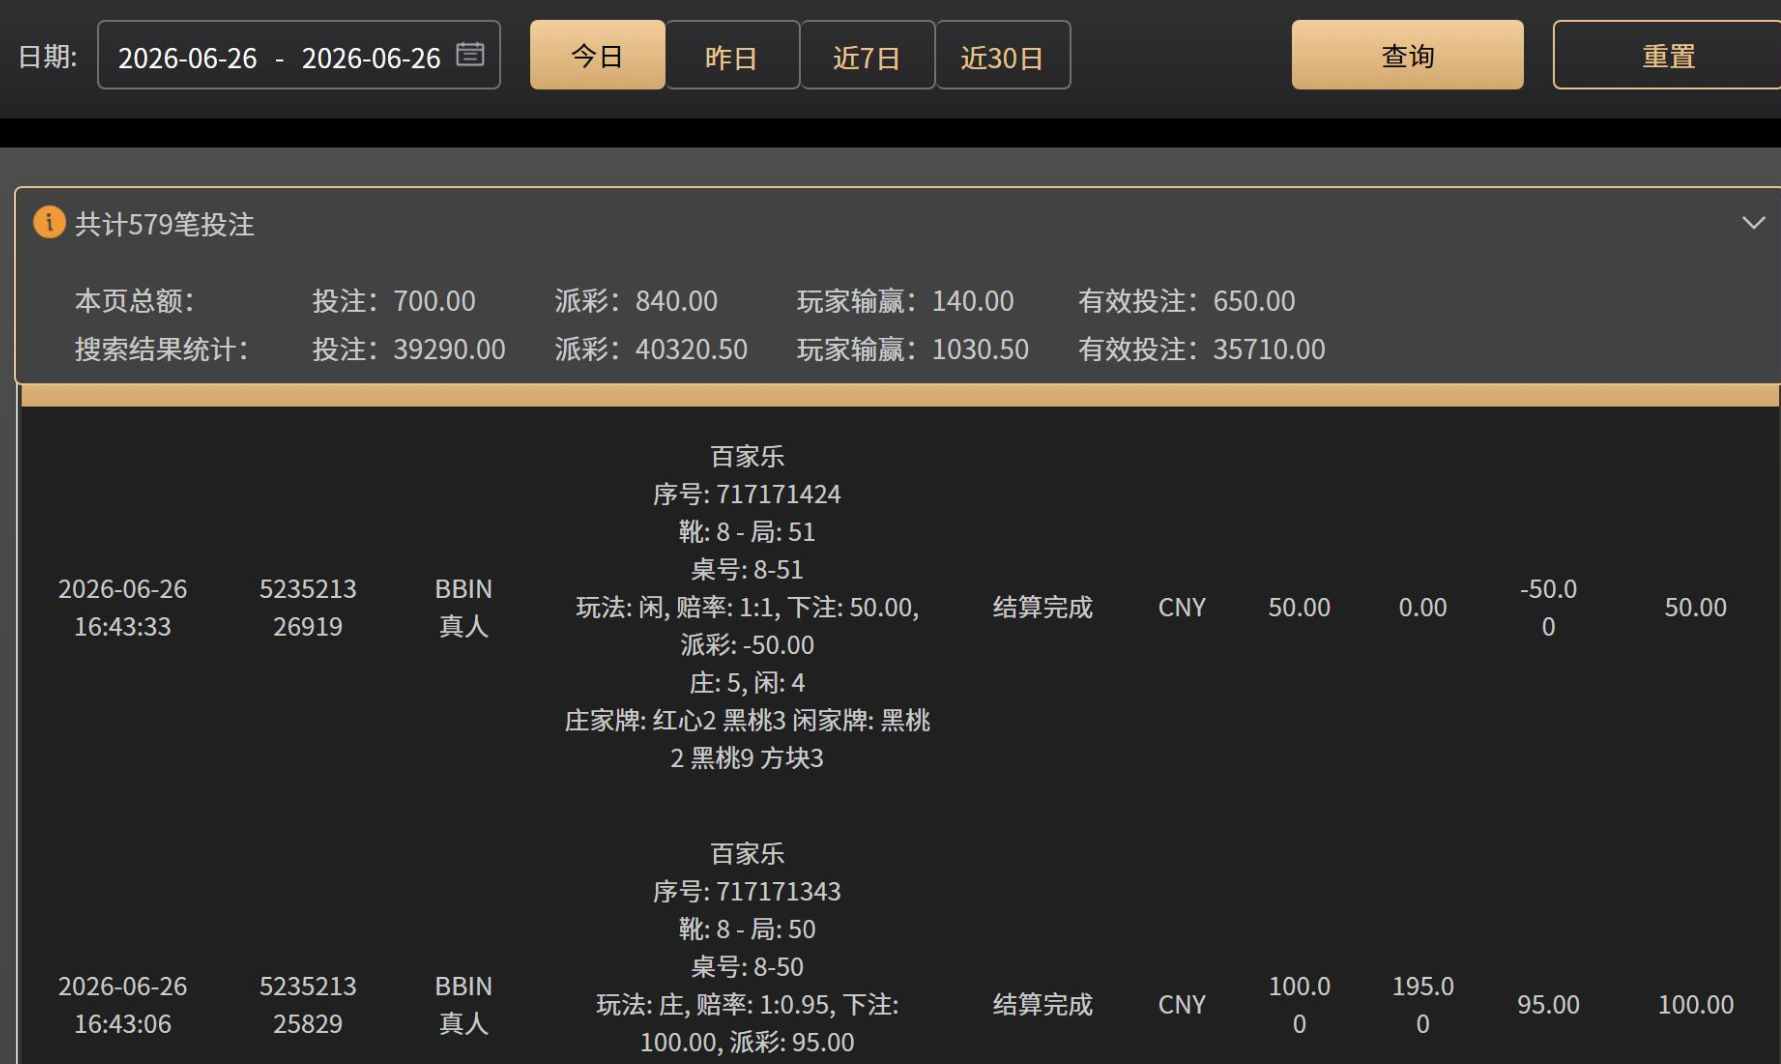Click the serial number 序号: 717171343
Image resolution: width=1781 pixels, height=1064 pixels.
click(x=747, y=891)
